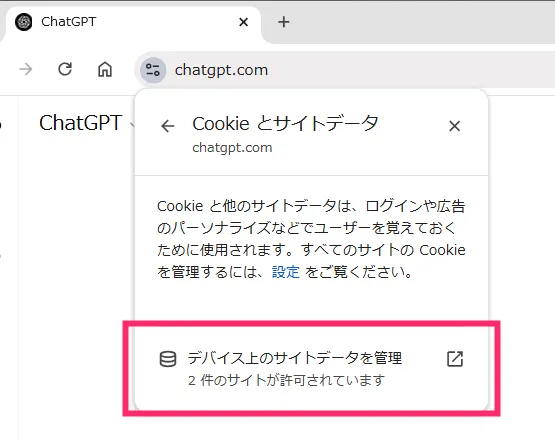Open the ChatGPT model selector heading
Viewport: 555px width, 439px height.
[x=81, y=123]
